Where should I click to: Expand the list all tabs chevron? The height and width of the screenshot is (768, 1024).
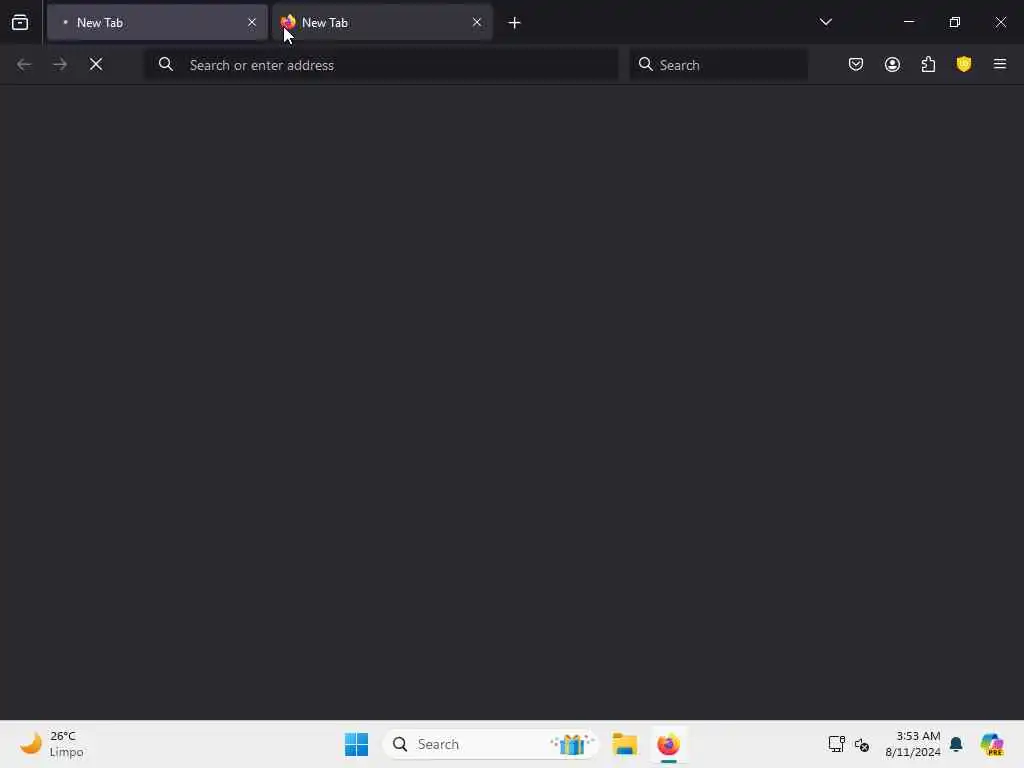[x=825, y=22]
